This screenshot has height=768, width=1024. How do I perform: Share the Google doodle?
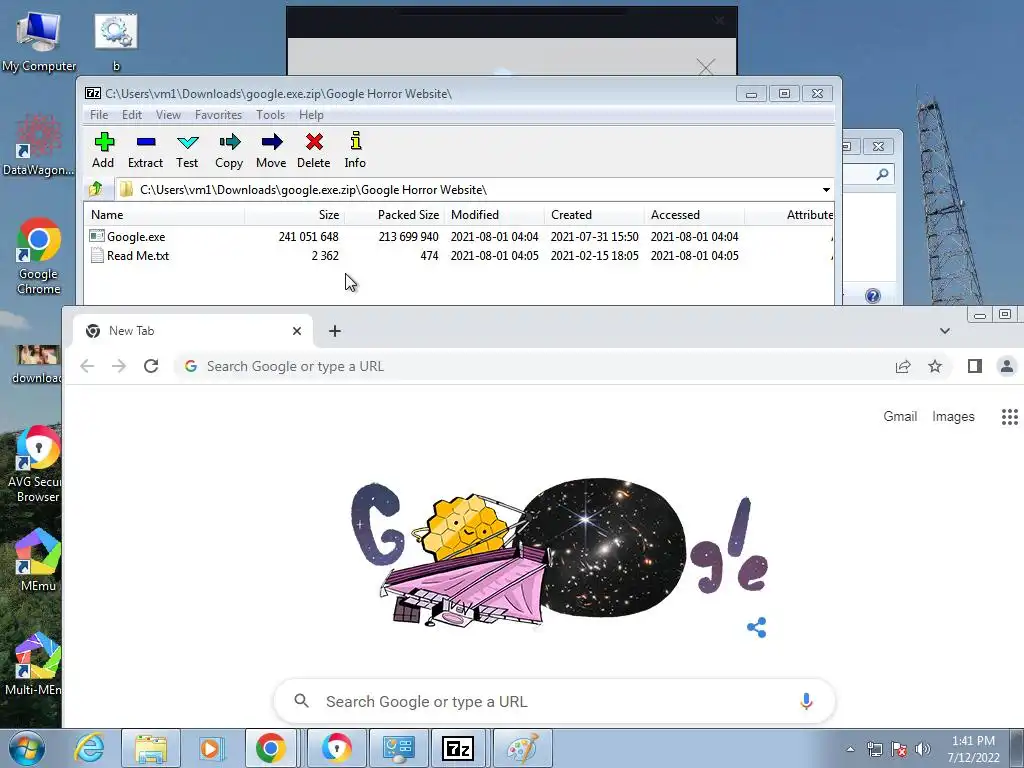[x=756, y=628]
